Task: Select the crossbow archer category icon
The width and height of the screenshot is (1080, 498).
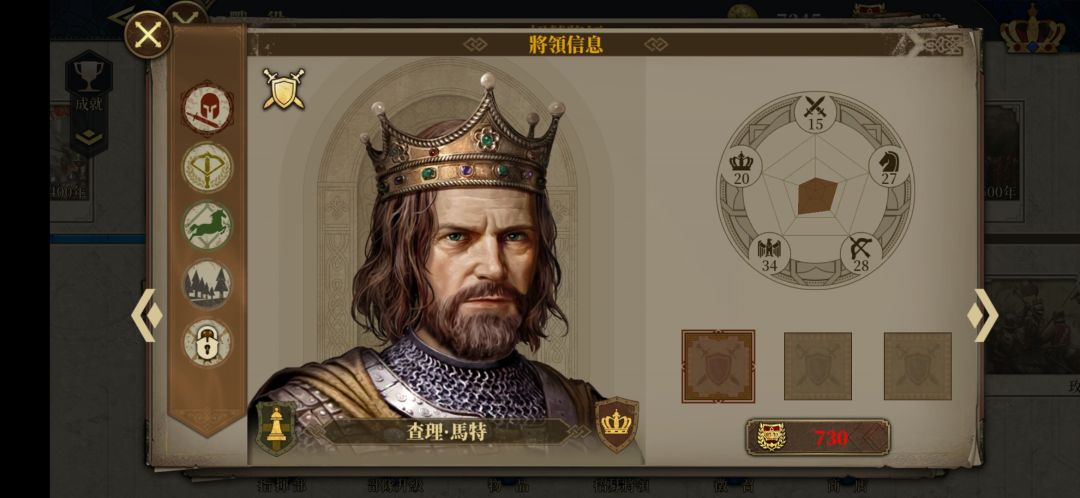Action: [207, 167]
